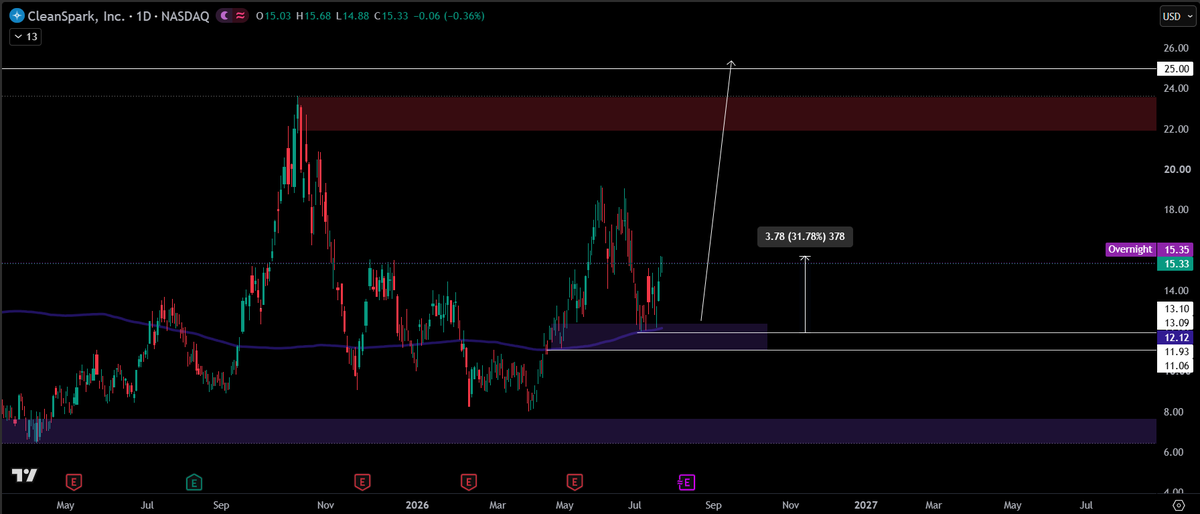Click the open value O15.03
The image size is (1200, 514).
274,16
